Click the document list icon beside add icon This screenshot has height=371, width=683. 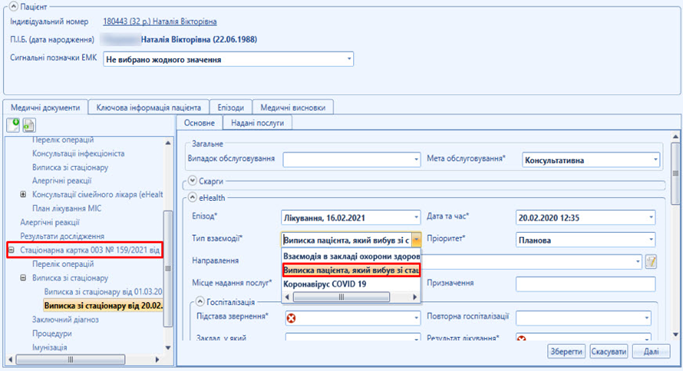point(29,125)
